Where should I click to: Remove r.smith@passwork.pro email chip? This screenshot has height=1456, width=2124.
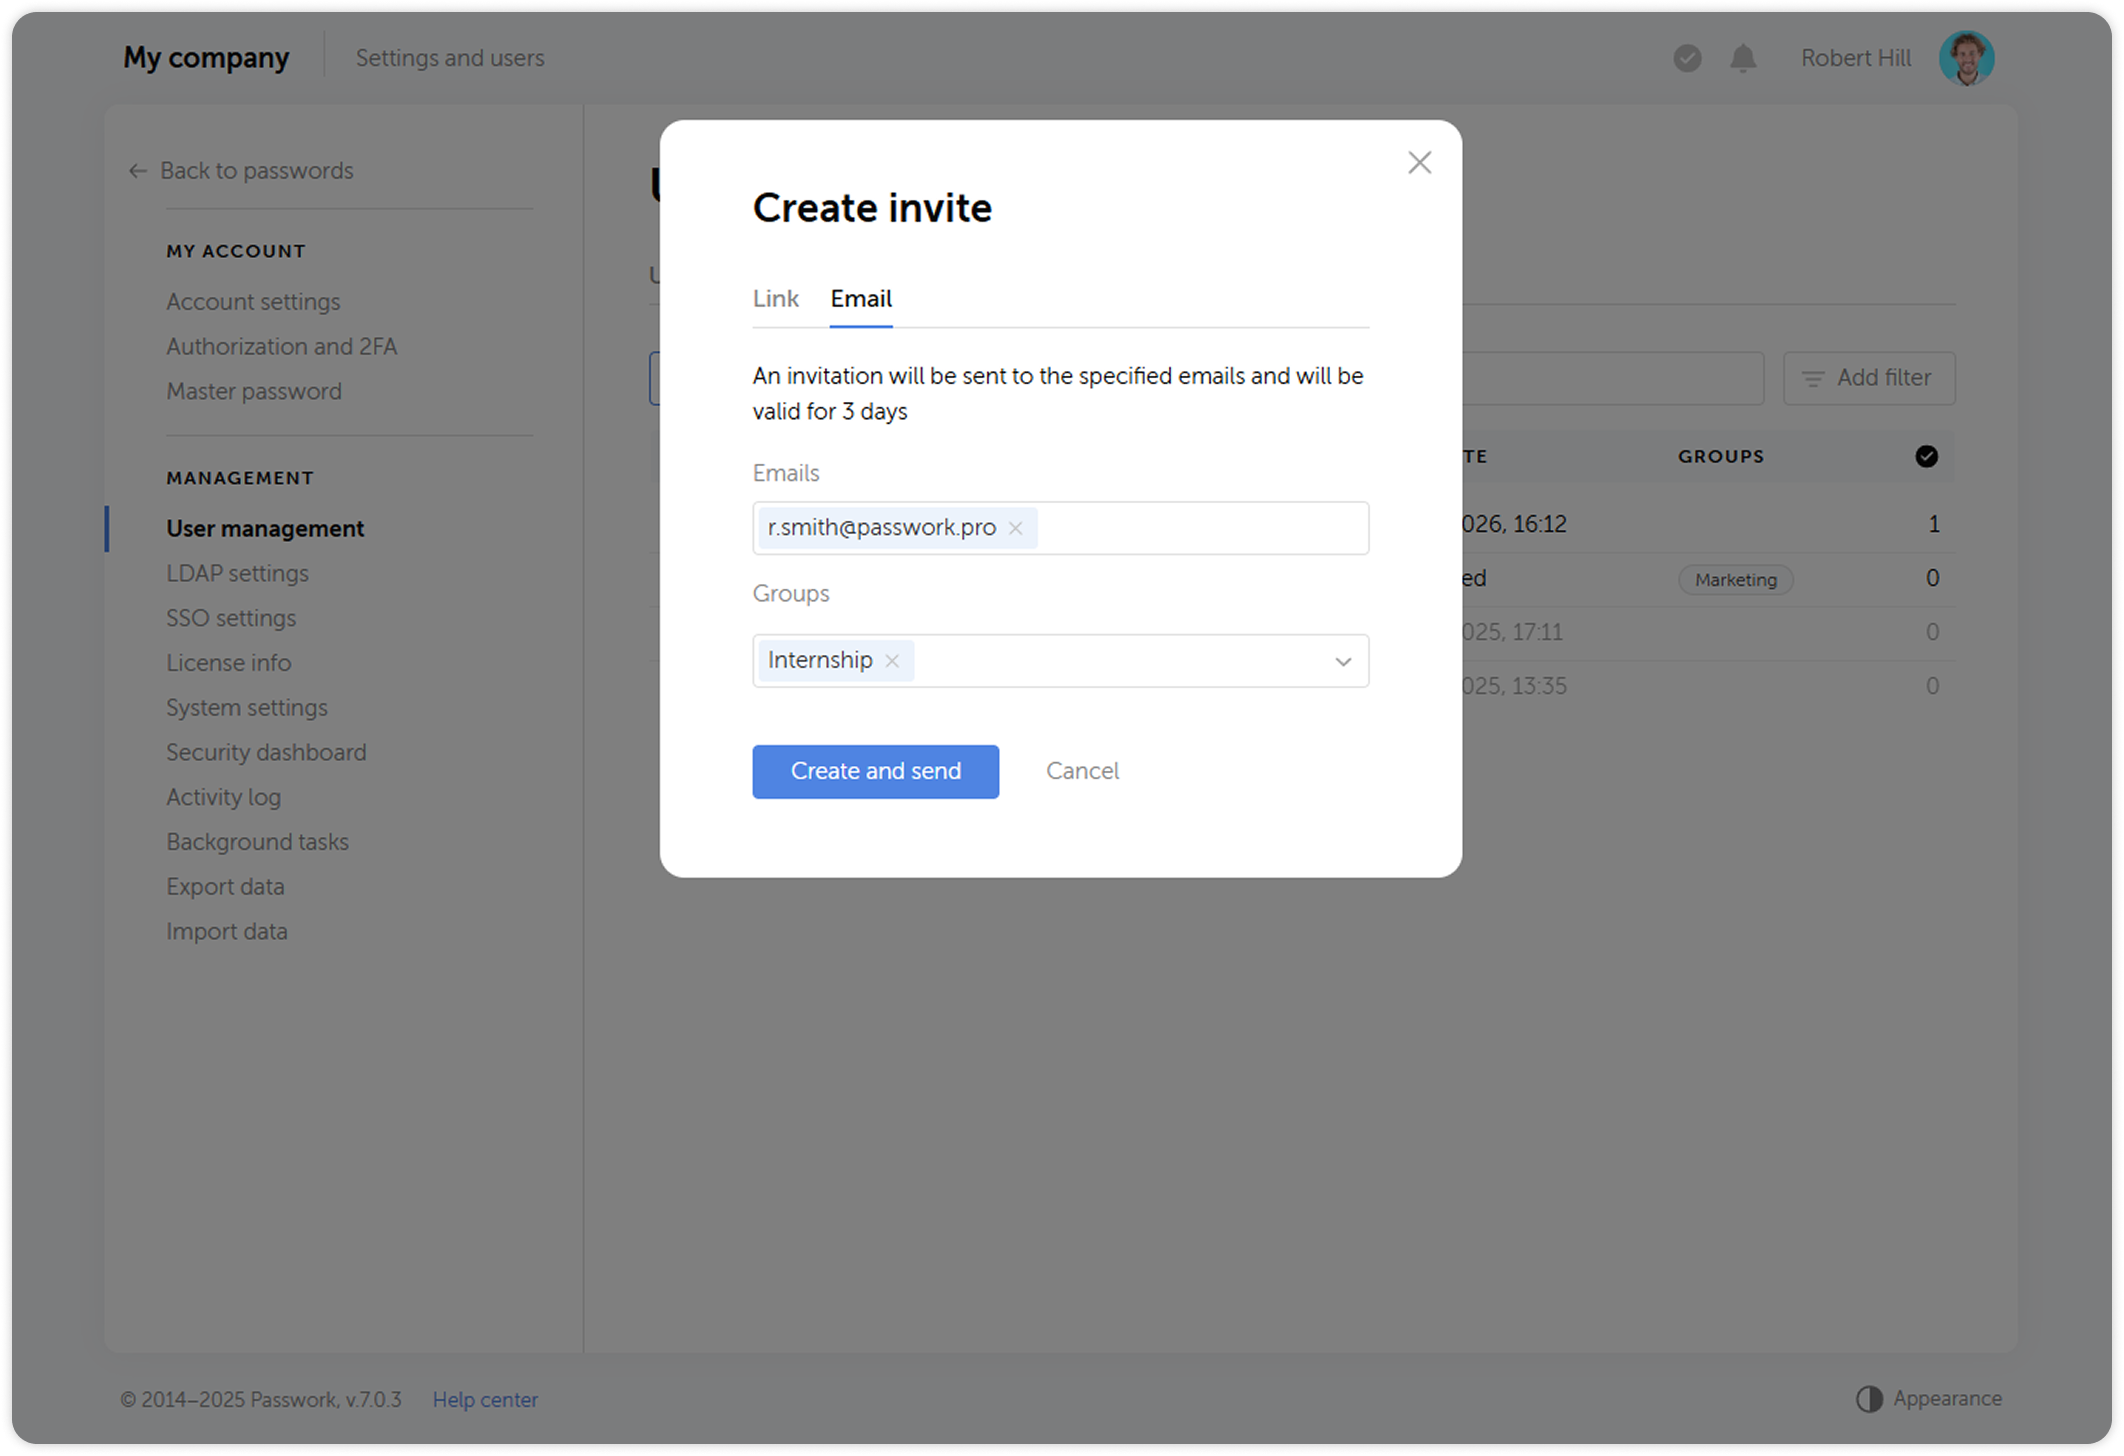1015,528
